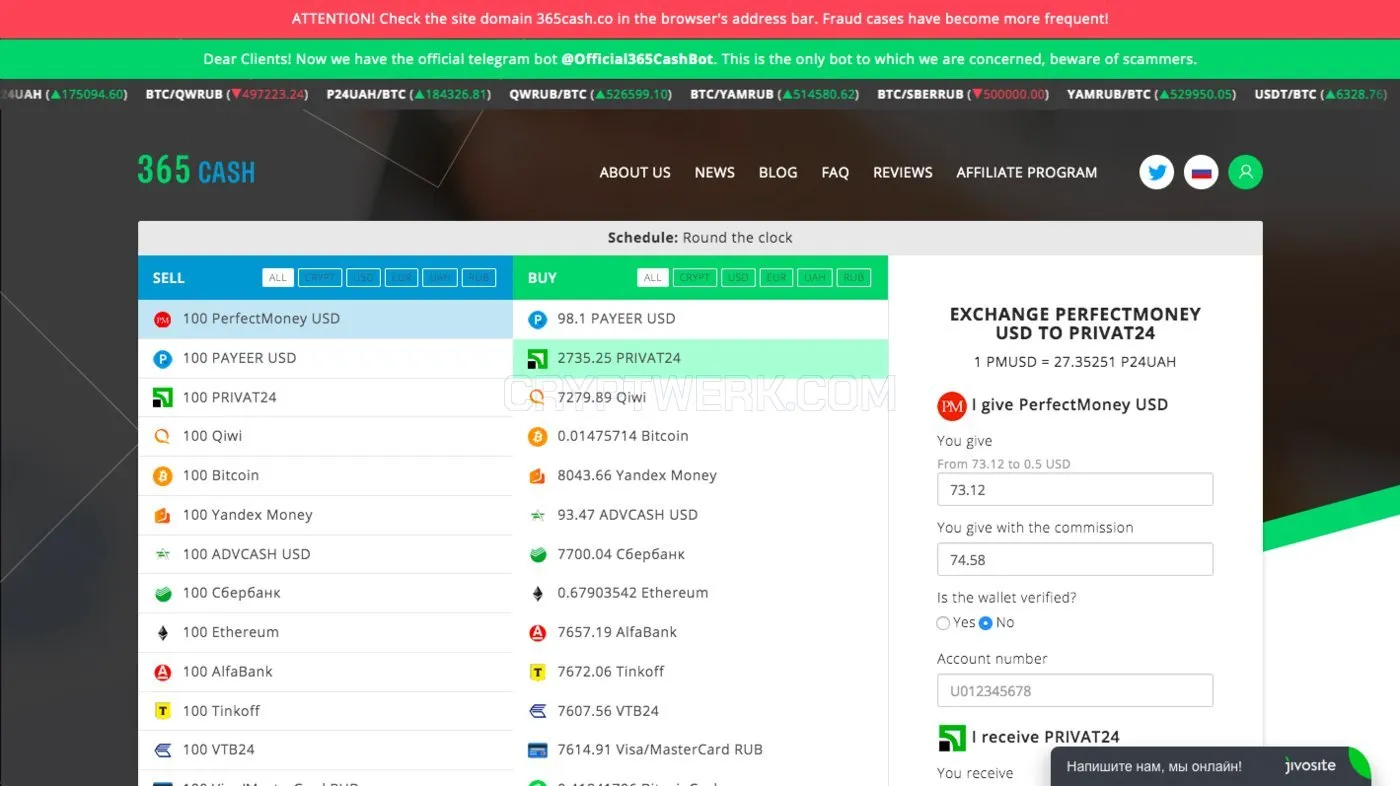Screen dimensions: 1400x786
Task: Click the Yandex Money icon in the Sell list
Action: click(162, 515)
